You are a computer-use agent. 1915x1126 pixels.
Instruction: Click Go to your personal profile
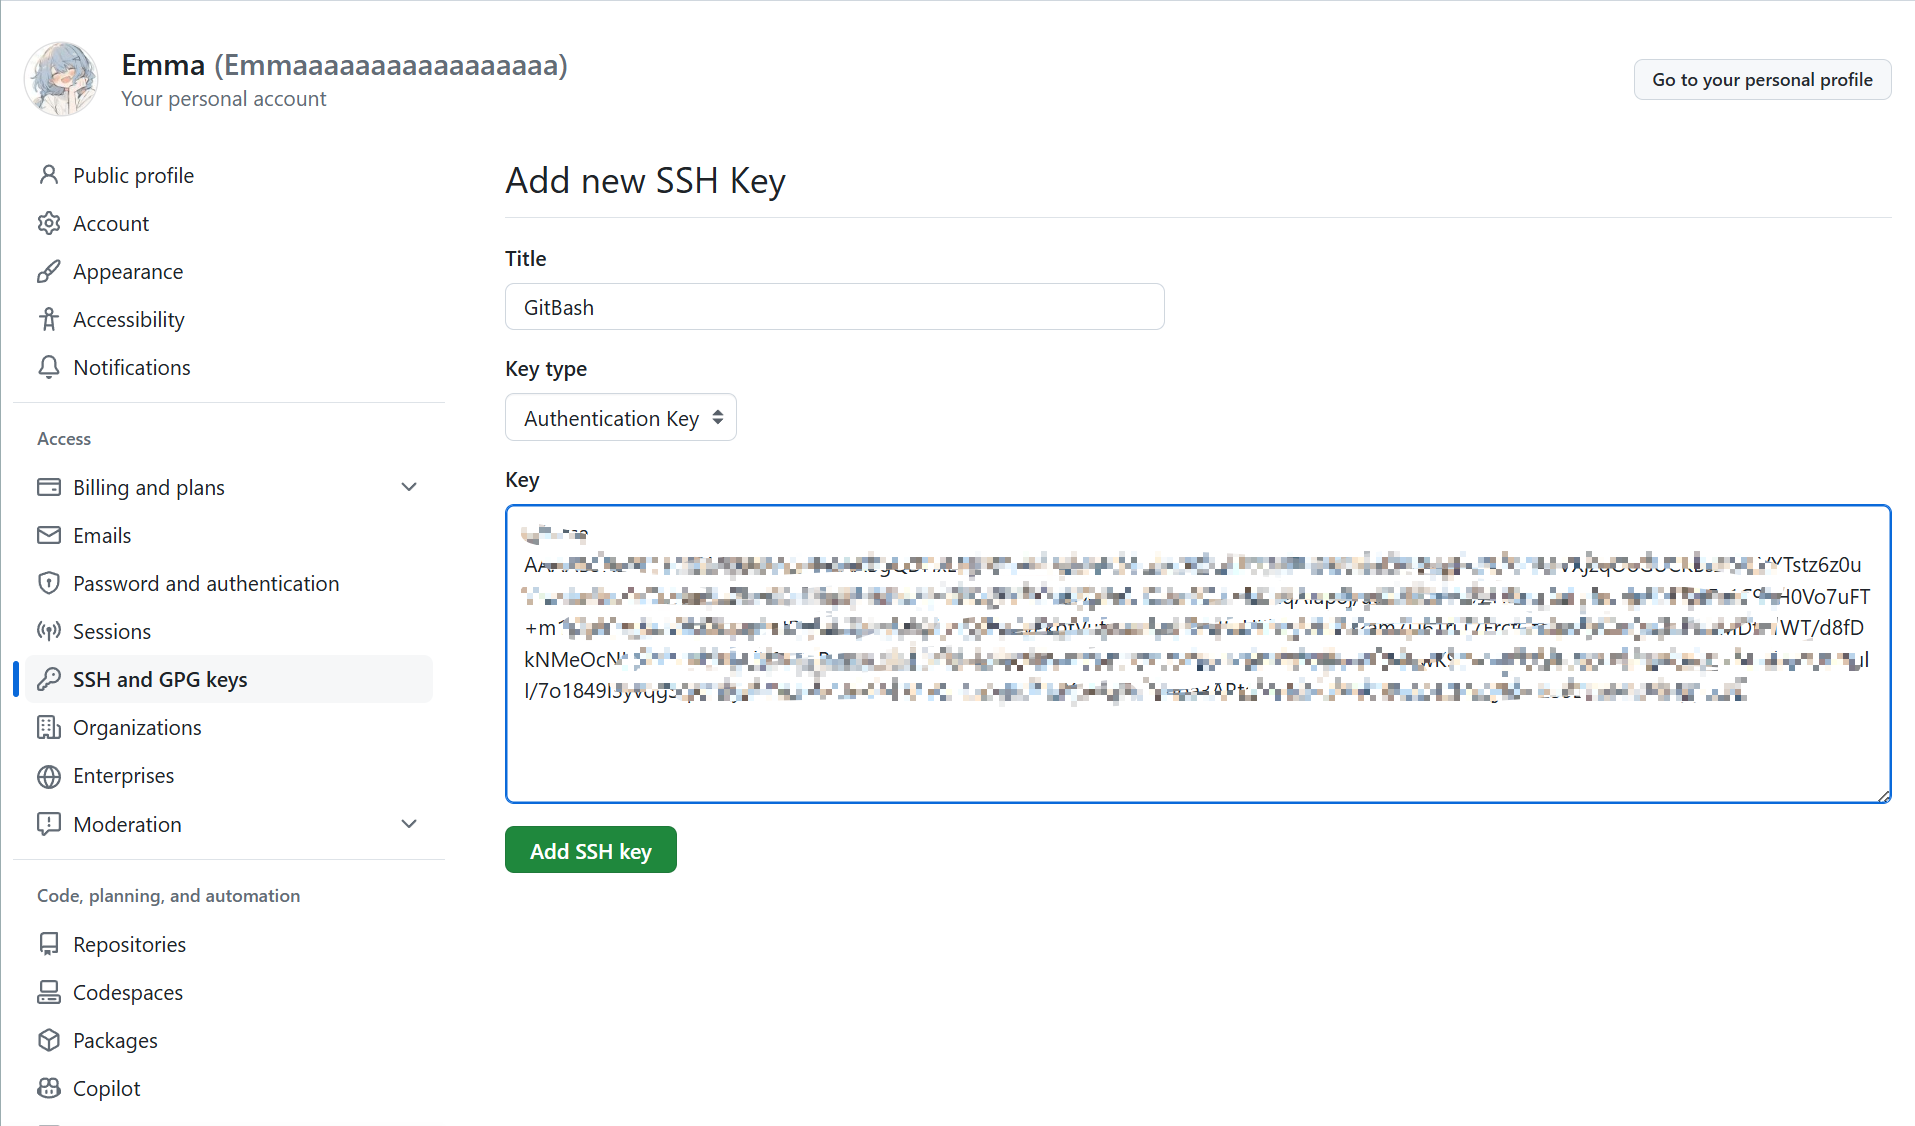coord(1762,80)
